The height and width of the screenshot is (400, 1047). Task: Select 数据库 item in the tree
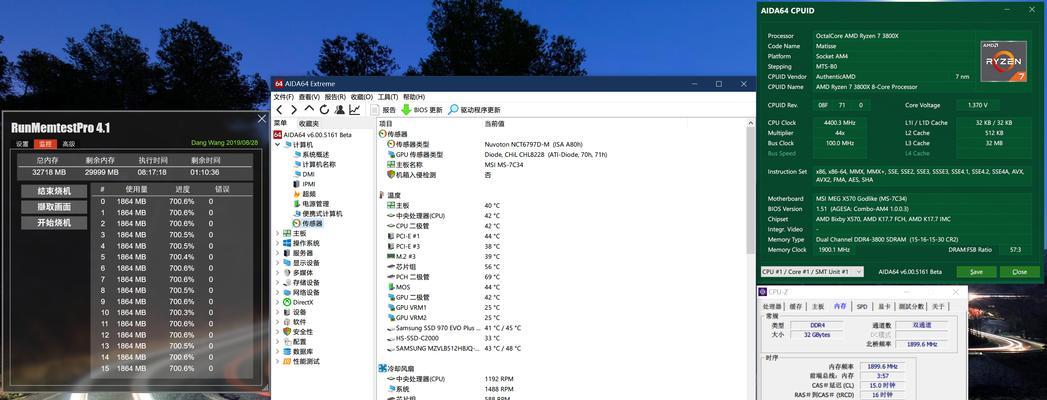tap(298, 351)
